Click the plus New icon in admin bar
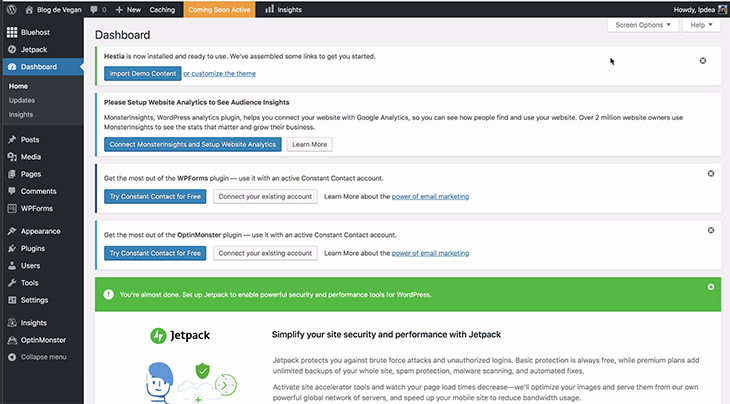Viewport: 730px width, 404px height. coord(119,9)
